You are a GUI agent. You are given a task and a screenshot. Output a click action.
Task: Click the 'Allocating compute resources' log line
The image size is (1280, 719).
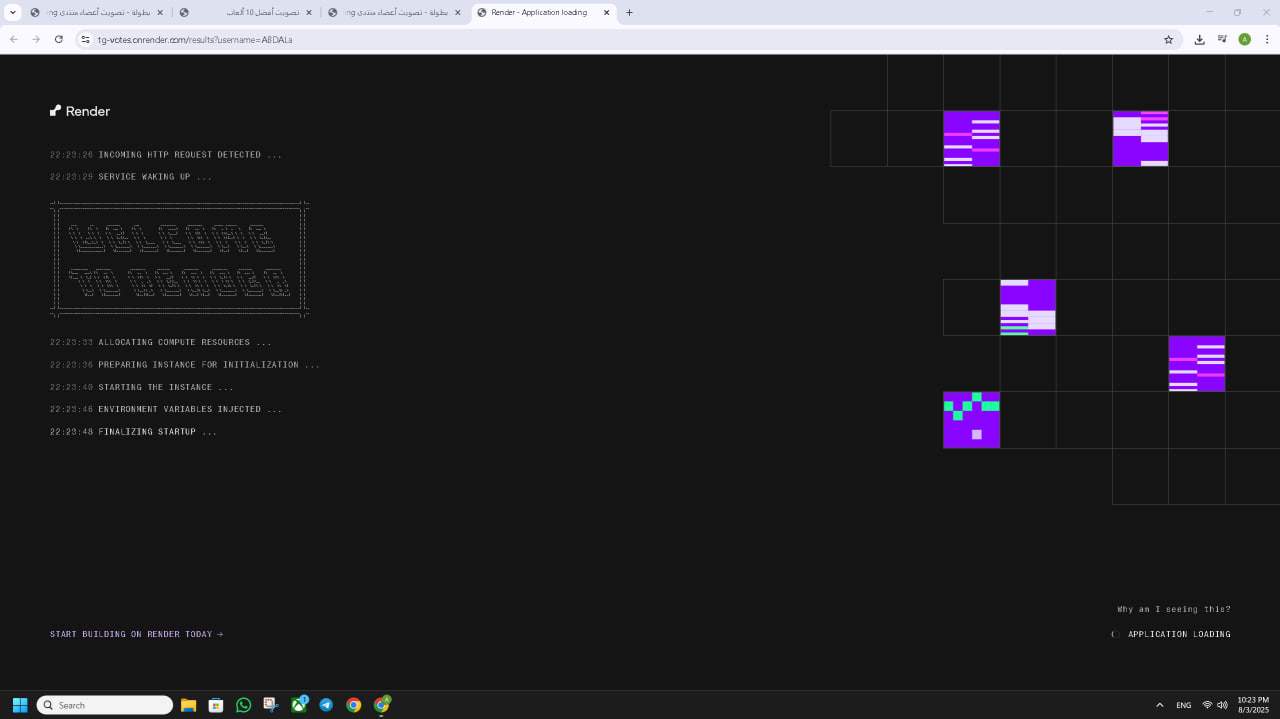coord(161,342)
